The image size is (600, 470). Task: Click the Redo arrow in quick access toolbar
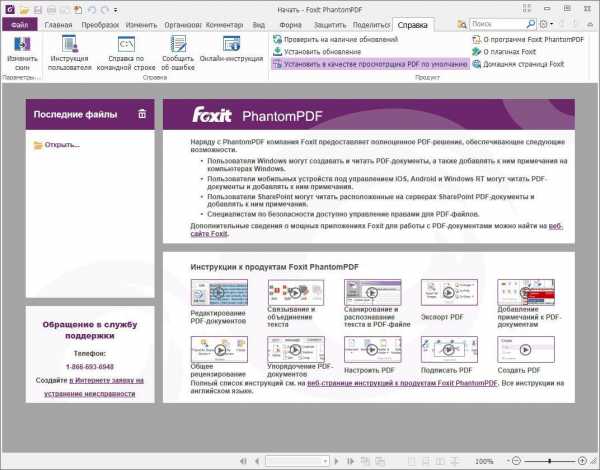[105, 10]
